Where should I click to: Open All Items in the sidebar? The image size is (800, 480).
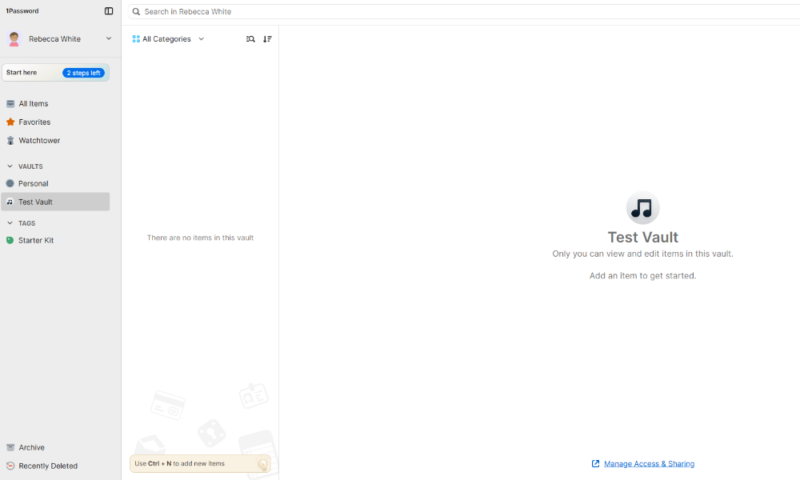56,104
